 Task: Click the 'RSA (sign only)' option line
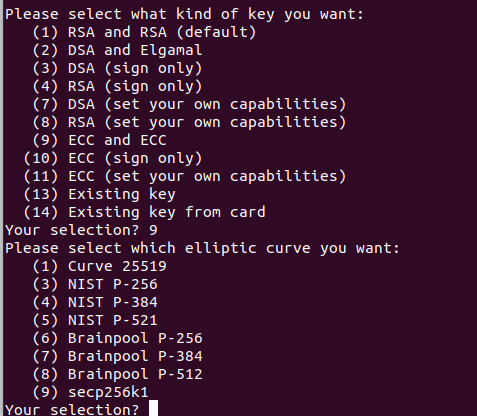pyautogui.click(x=117, y=86)
